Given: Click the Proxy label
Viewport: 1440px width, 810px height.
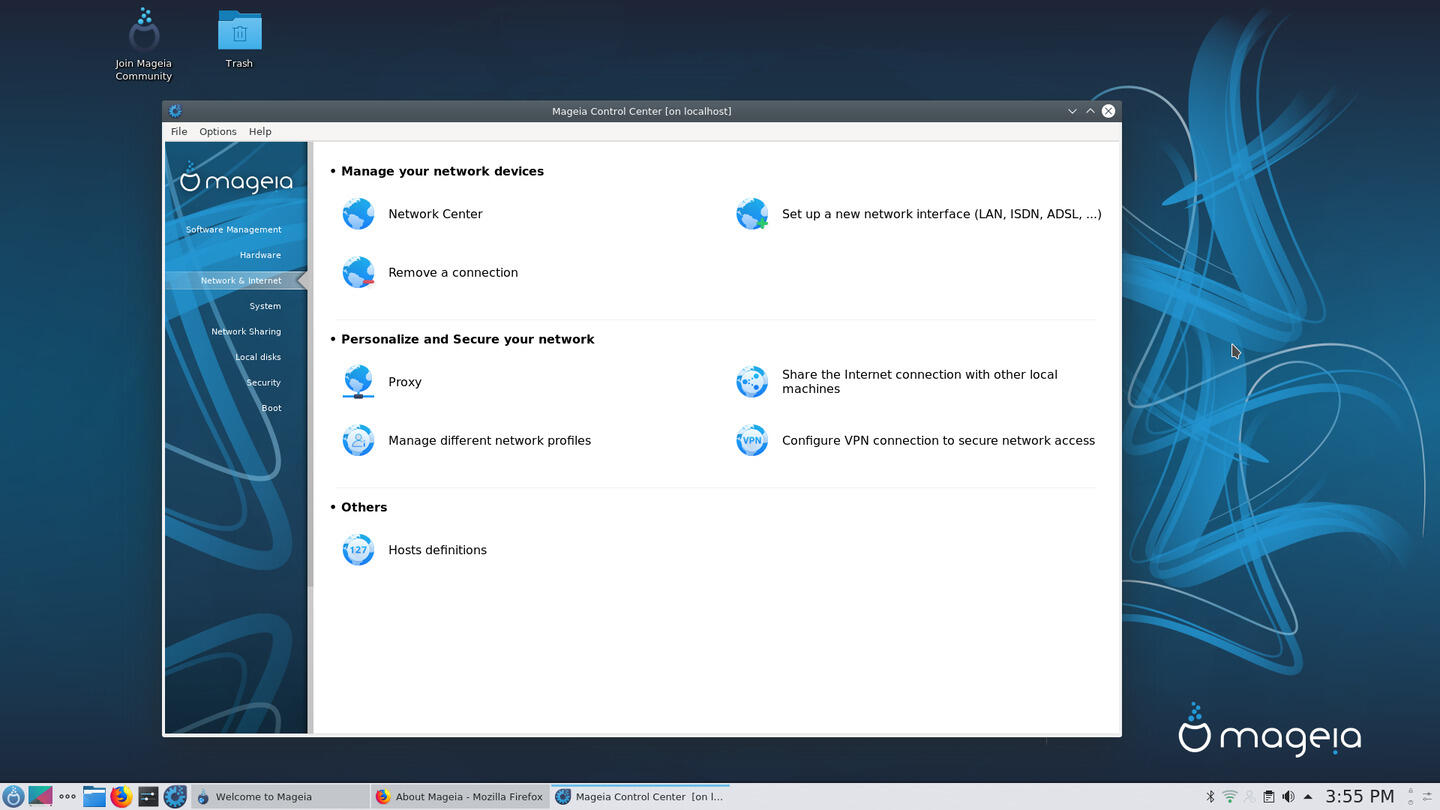Looking at the screenshot, I should coord(405,382).
